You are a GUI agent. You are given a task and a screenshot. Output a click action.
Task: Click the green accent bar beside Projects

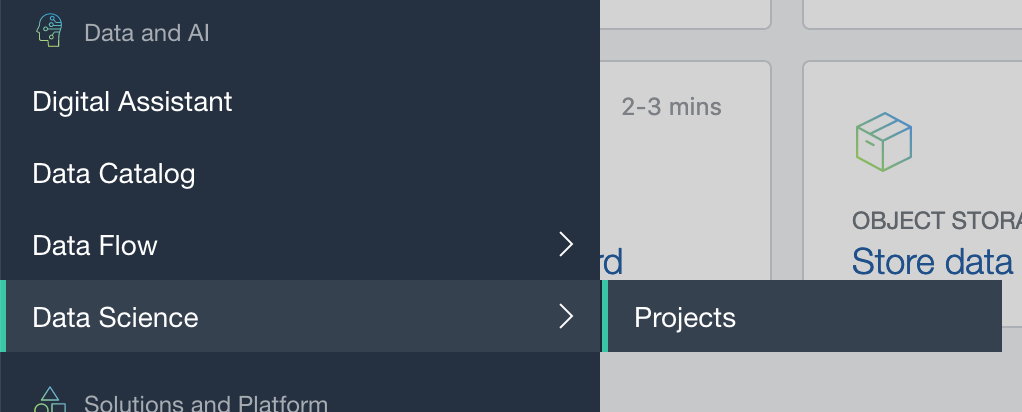pyautogui.click(x=605, y=317)
